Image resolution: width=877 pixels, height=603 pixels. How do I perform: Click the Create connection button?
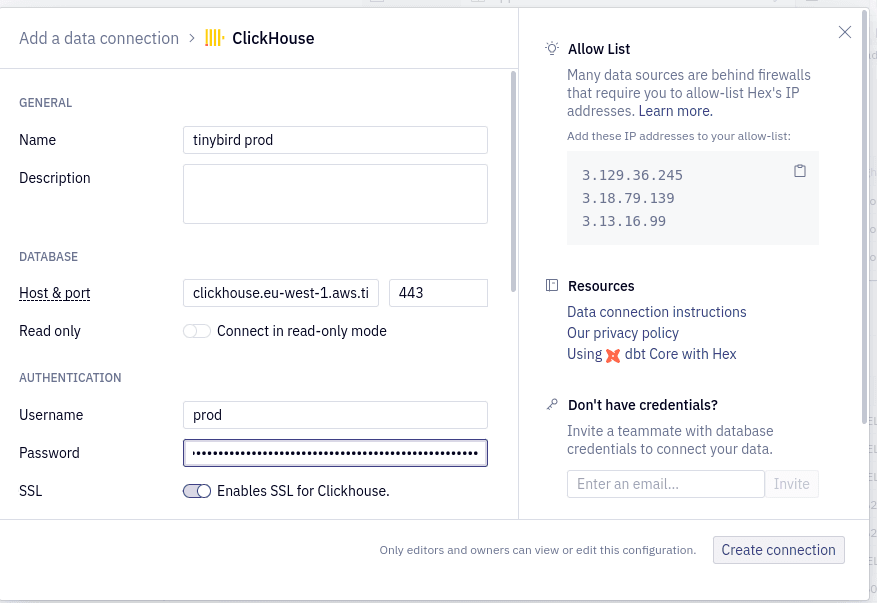[x=778, y=550]
